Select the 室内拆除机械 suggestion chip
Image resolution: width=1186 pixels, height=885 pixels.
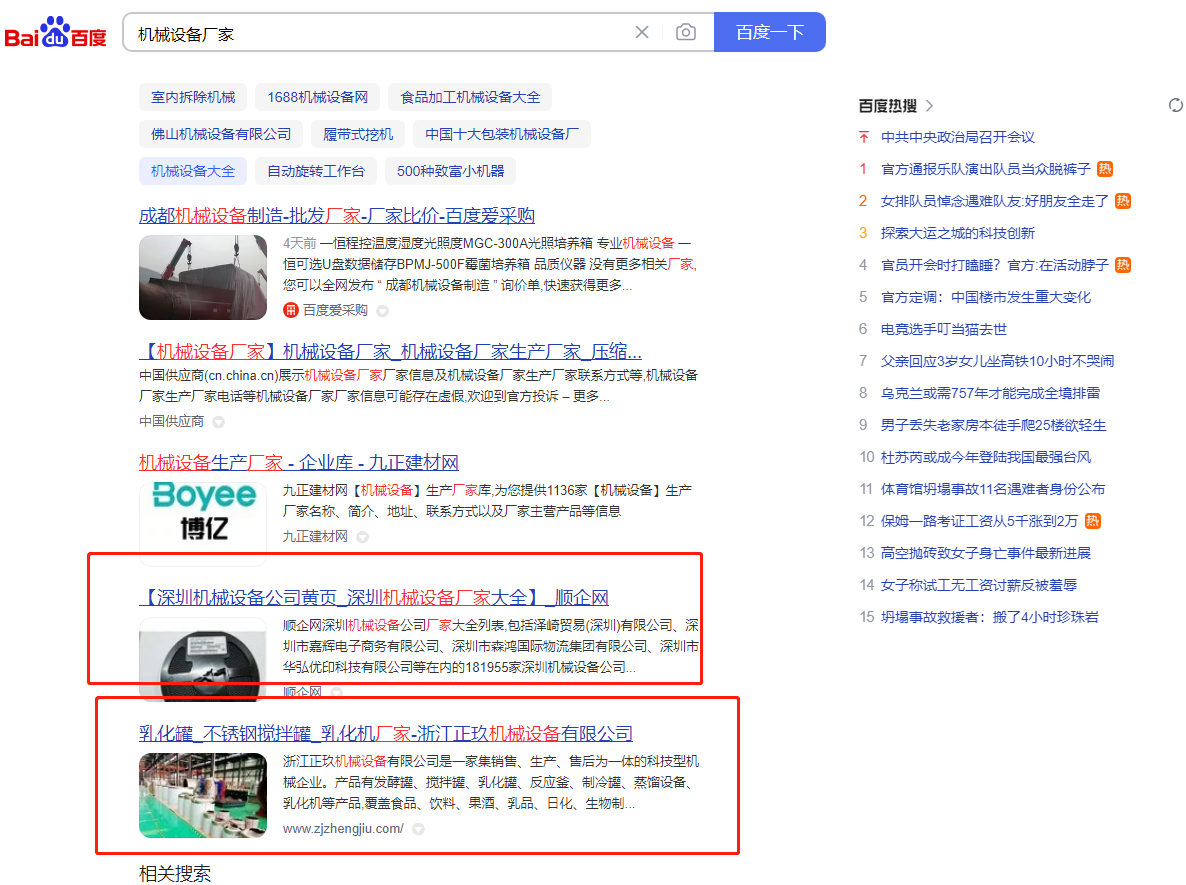(193, 97)
